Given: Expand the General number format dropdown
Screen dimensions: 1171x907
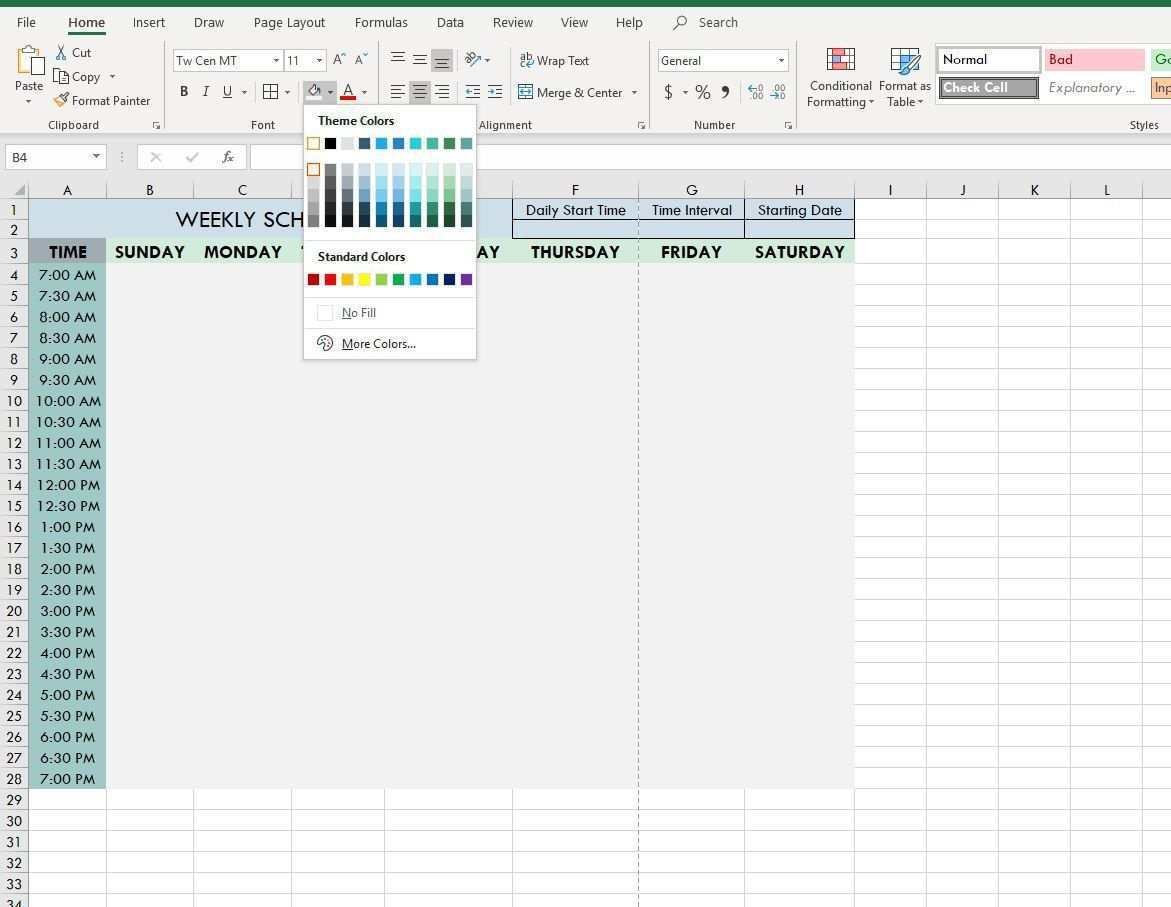Looking at the screenshot, I should 781,61.
